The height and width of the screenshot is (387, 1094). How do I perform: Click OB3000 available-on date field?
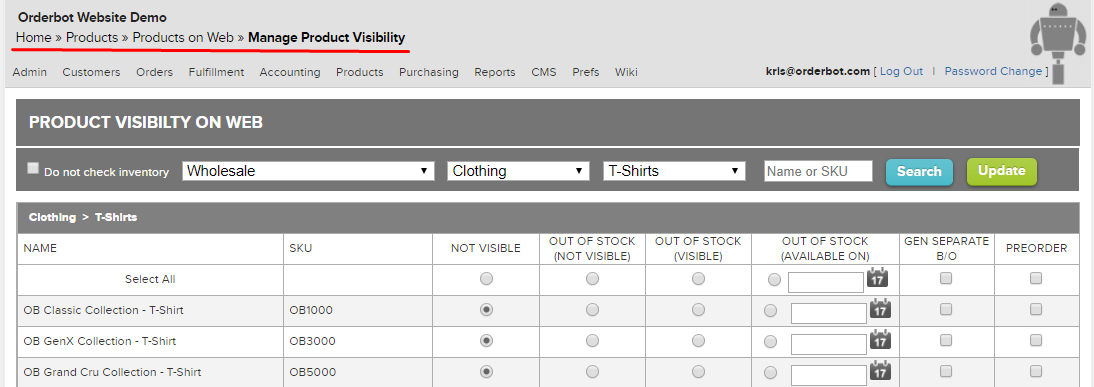(x=829, y=344)
